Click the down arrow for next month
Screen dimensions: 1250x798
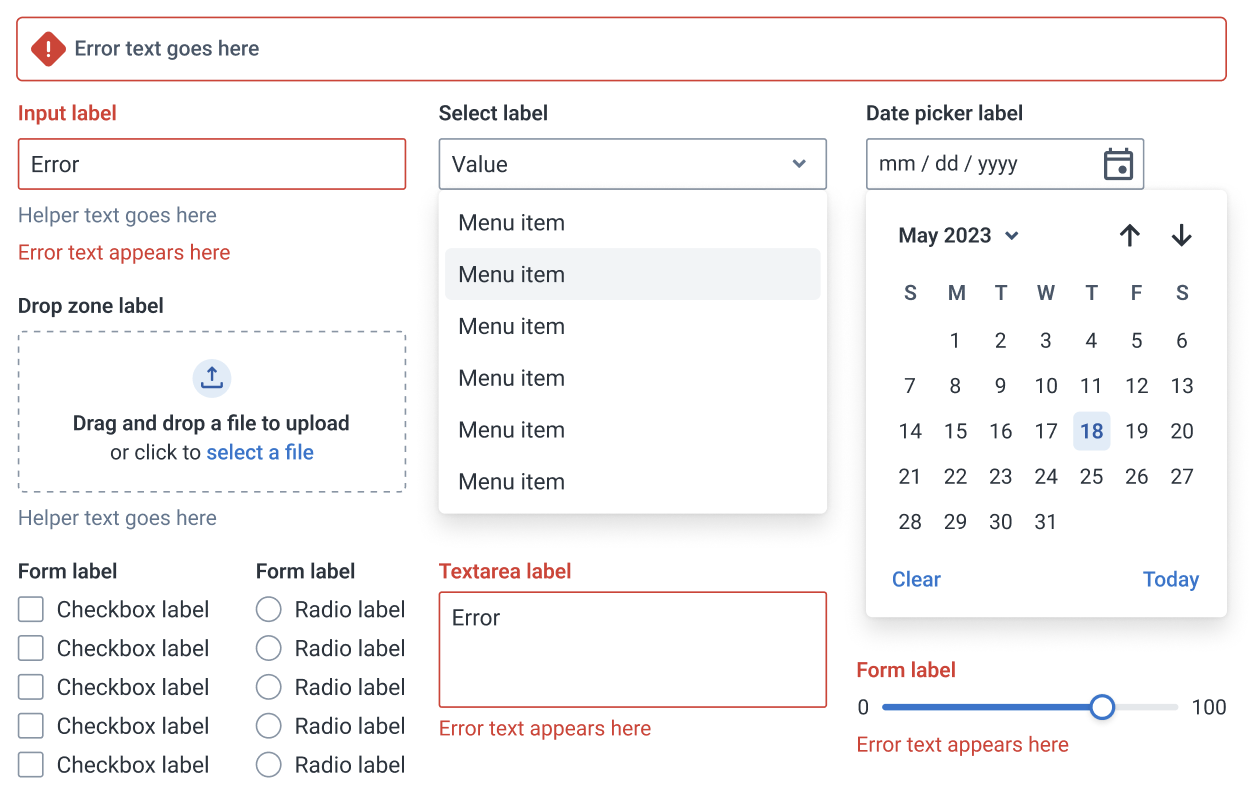(x=1181, y=236)
